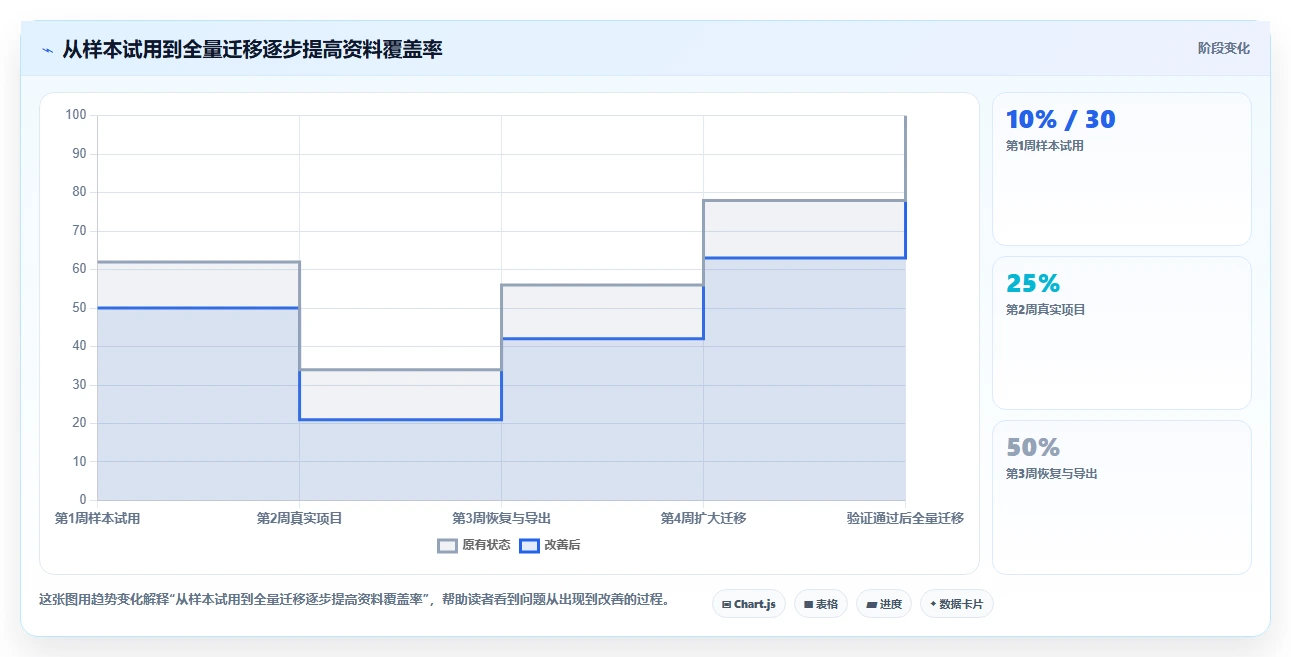Click the 第1周样本试用 caption in the first card

coord(1045,146)
